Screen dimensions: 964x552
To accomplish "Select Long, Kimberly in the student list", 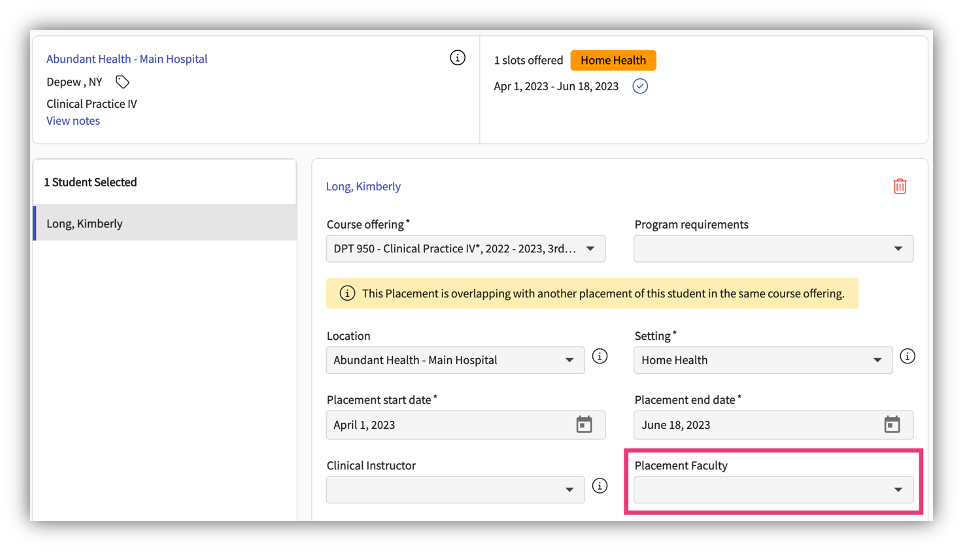I will pyautogui.click(x=165, y=224).
